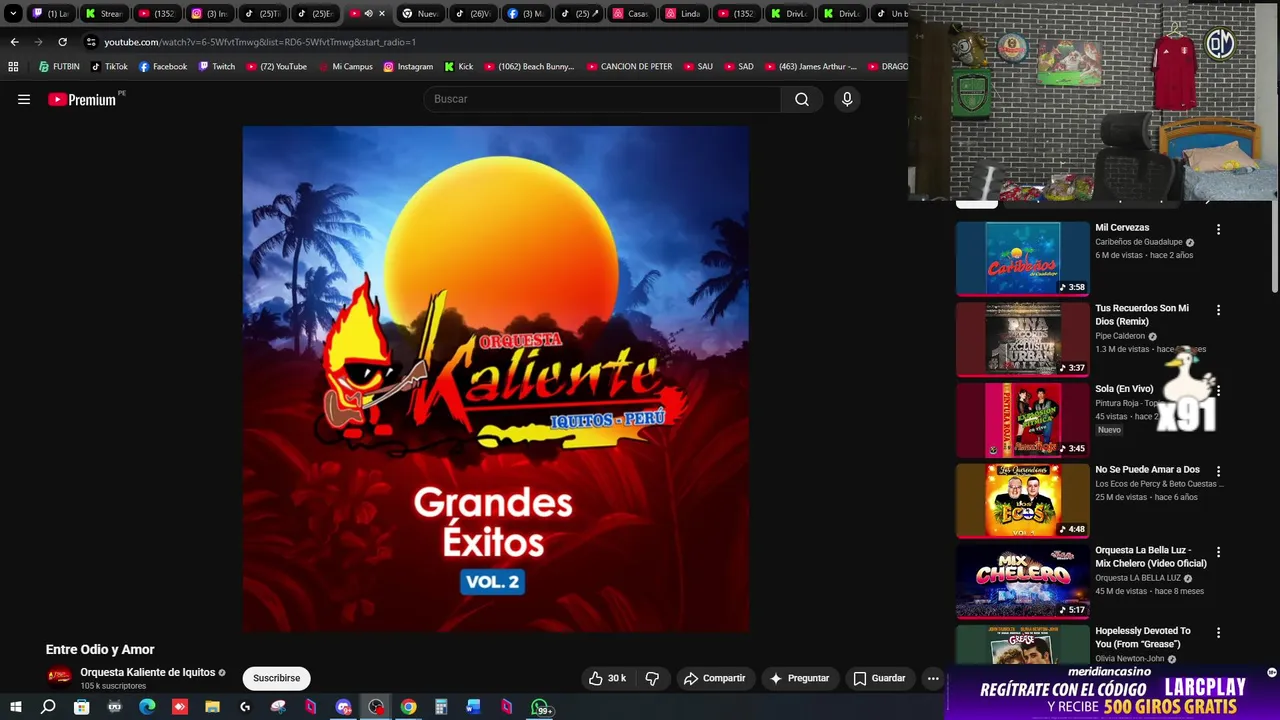Image resolution: width=1280 pixels, height=720 pixels.
Task: Open Microsoft Store from the taskbar
Action: [81, 707]
